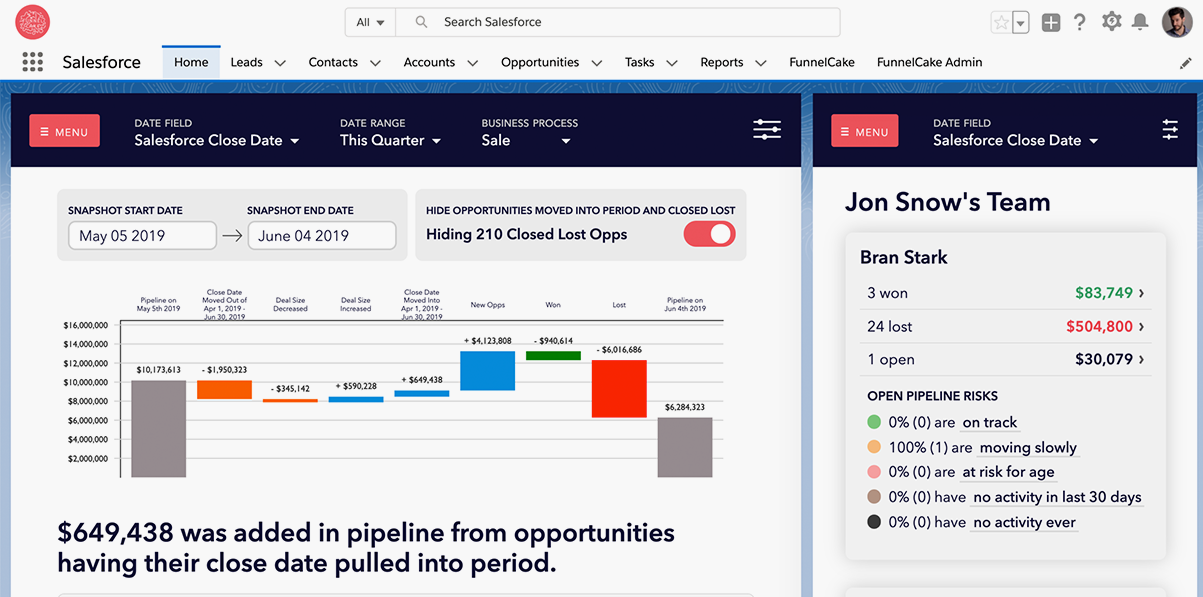Expand the Leads tab dropdown arrow

(x=280, y=63)
